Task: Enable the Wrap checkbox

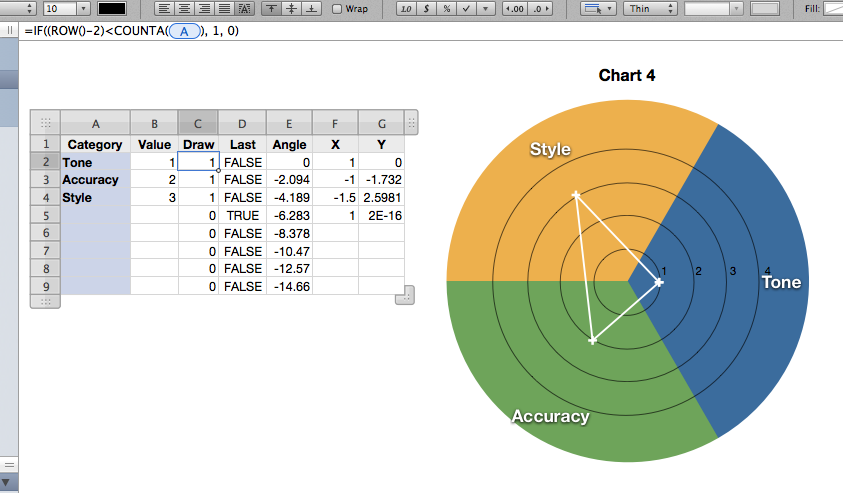Action: [x=337, y=8]
